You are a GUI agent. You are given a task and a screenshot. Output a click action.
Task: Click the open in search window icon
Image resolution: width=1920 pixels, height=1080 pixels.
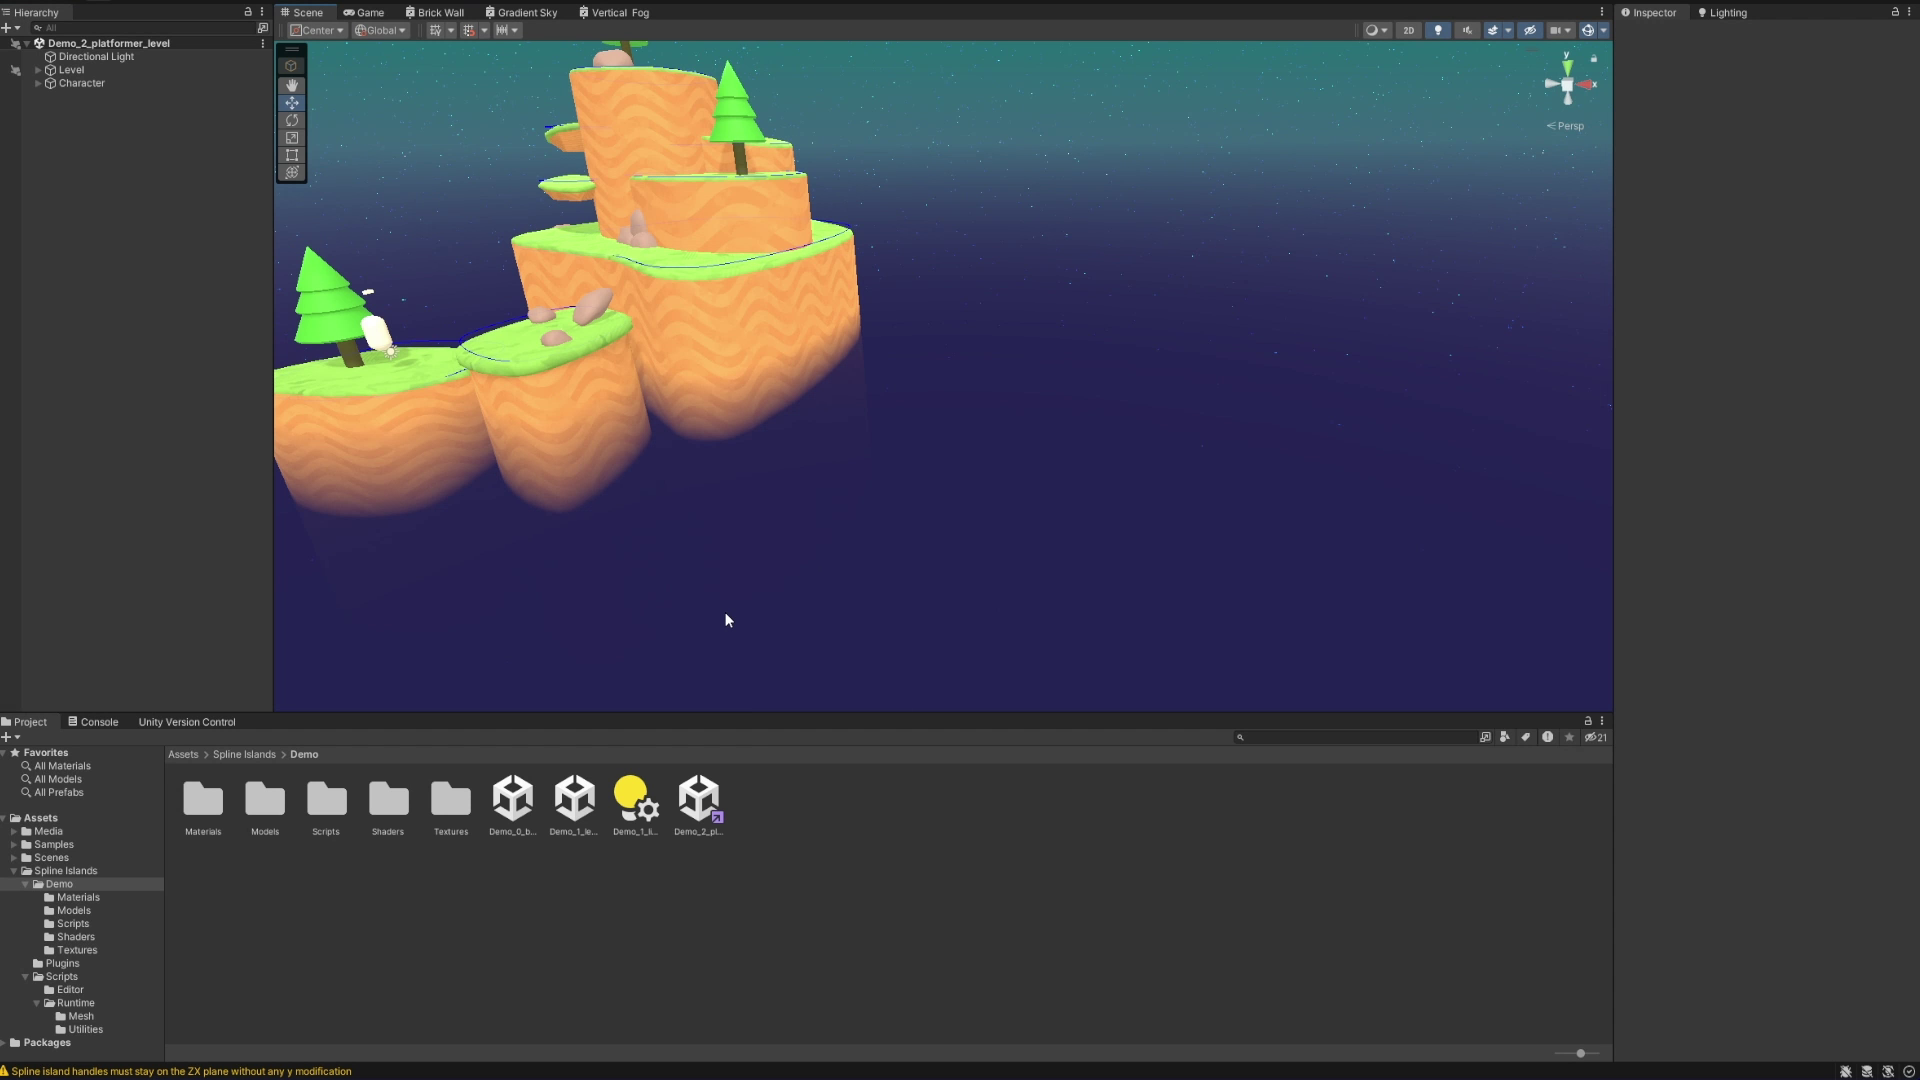1485,737
